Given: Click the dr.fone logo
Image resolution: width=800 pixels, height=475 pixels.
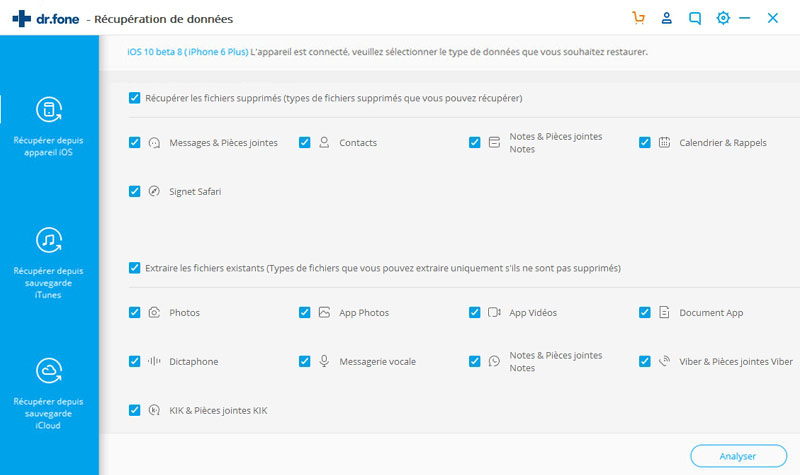Looking at the screenshot, I should coord(46,19).
